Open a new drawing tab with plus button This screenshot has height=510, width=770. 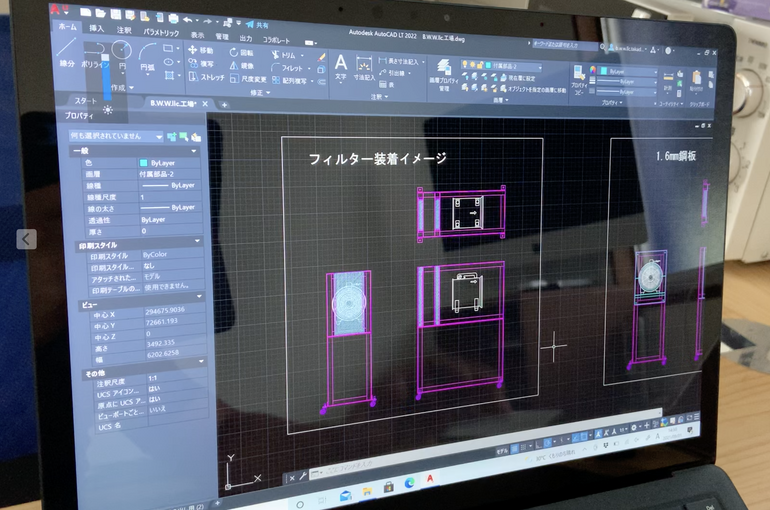coord(224,105)
